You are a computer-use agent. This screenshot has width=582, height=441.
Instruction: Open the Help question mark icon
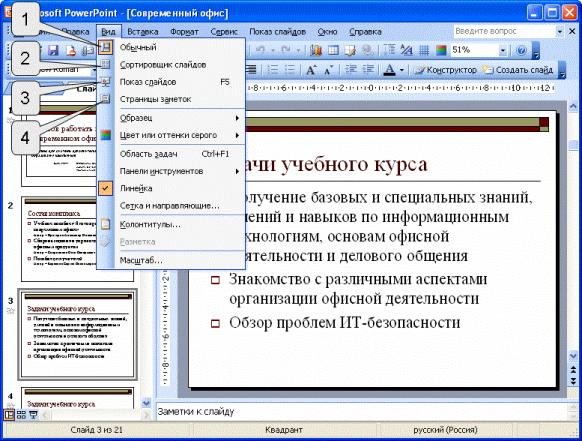click(x=521, y=50)
